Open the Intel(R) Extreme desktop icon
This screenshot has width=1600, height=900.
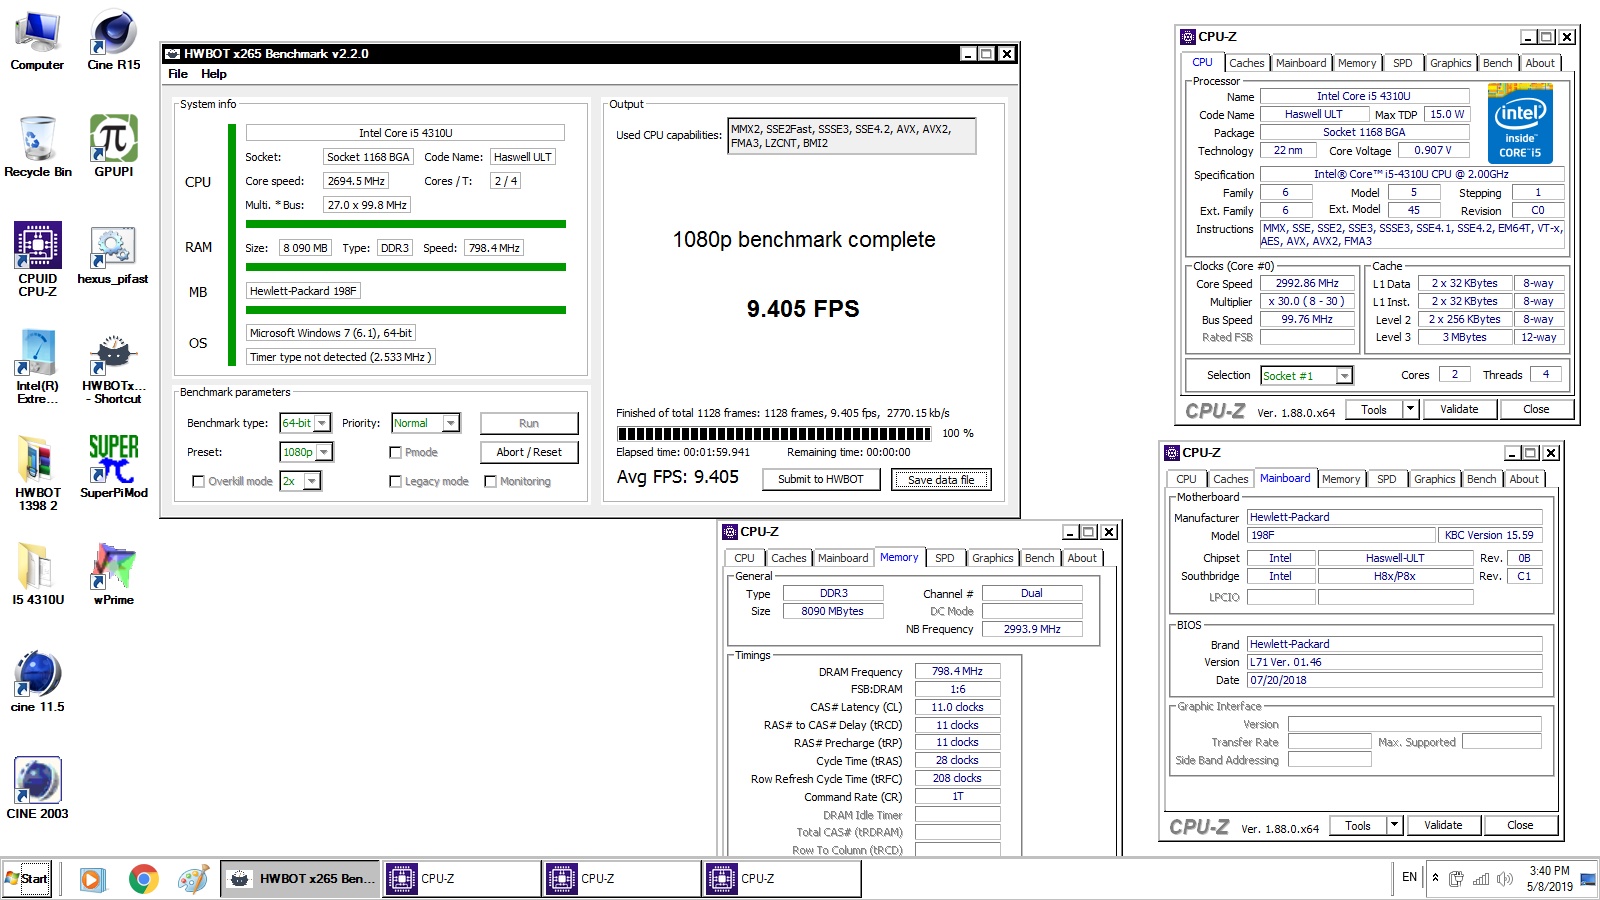[x=37, y=368]
